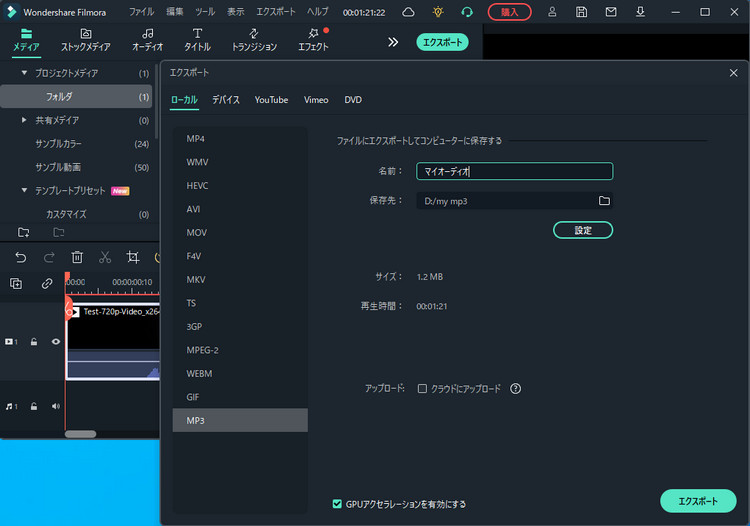The width and height of the screenshot is (750, 526).
Task: Open the user account icon
Action: [x=552, y=12]
